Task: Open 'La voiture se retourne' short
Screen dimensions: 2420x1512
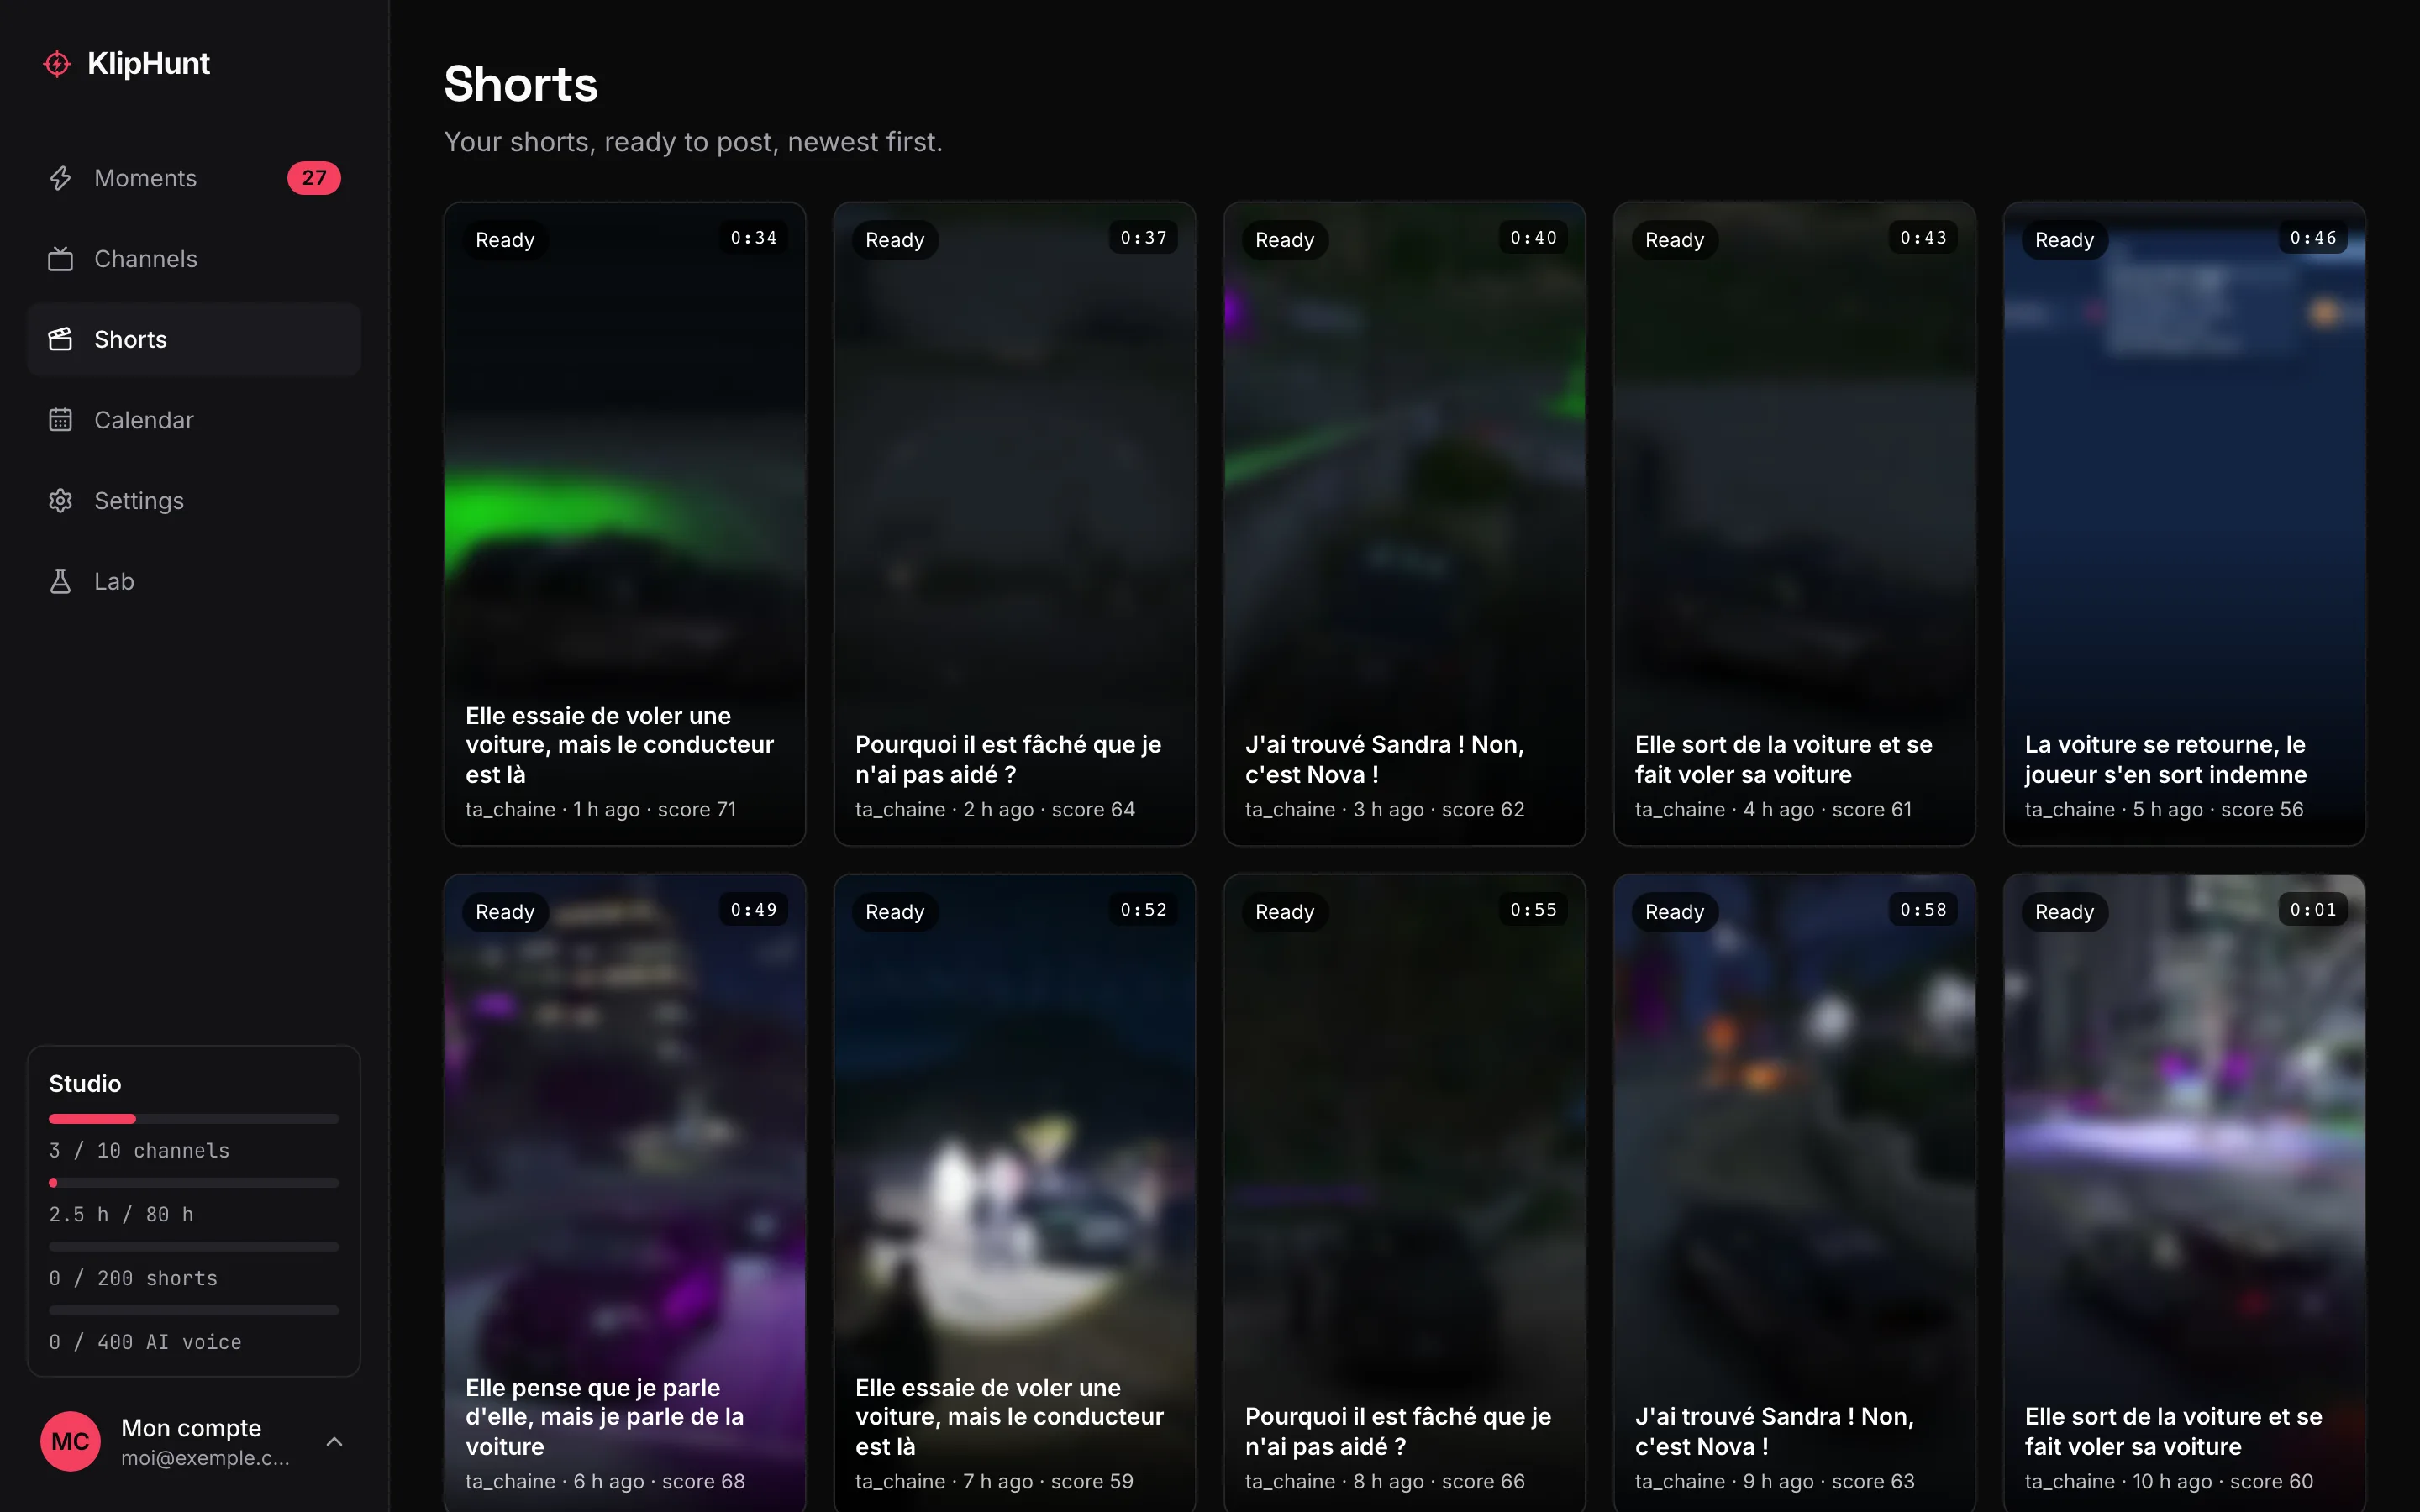Action: (2185, 524)
